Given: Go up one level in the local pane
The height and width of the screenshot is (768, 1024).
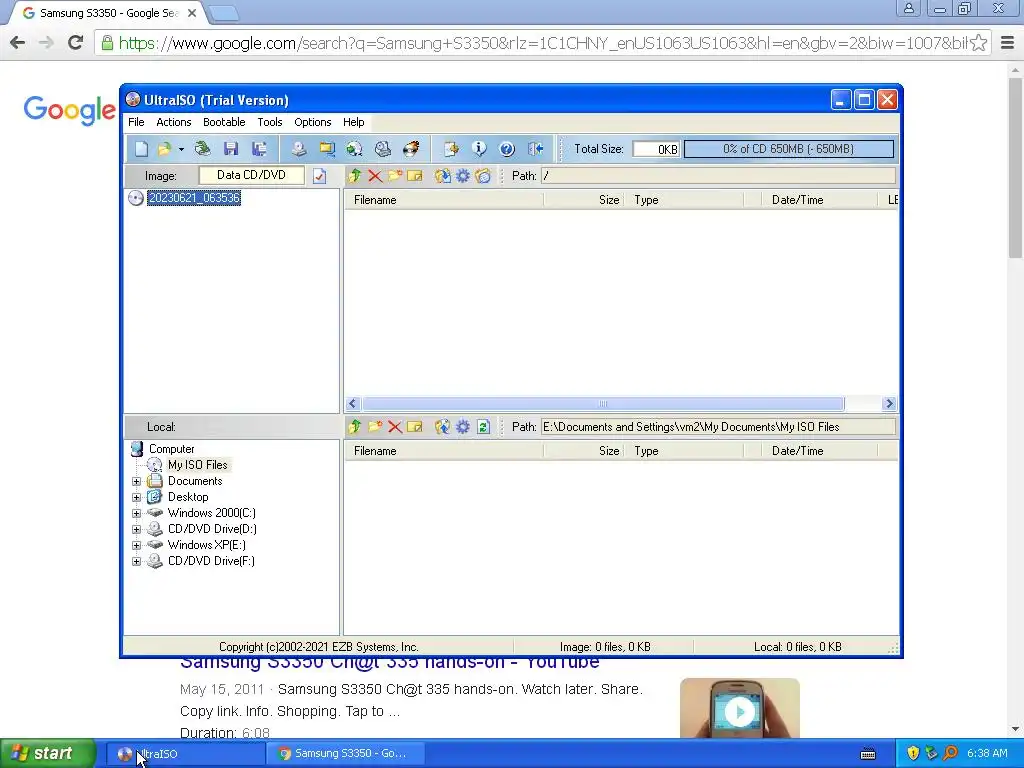Looking at the screenshot, I should (x=355, y=426).
